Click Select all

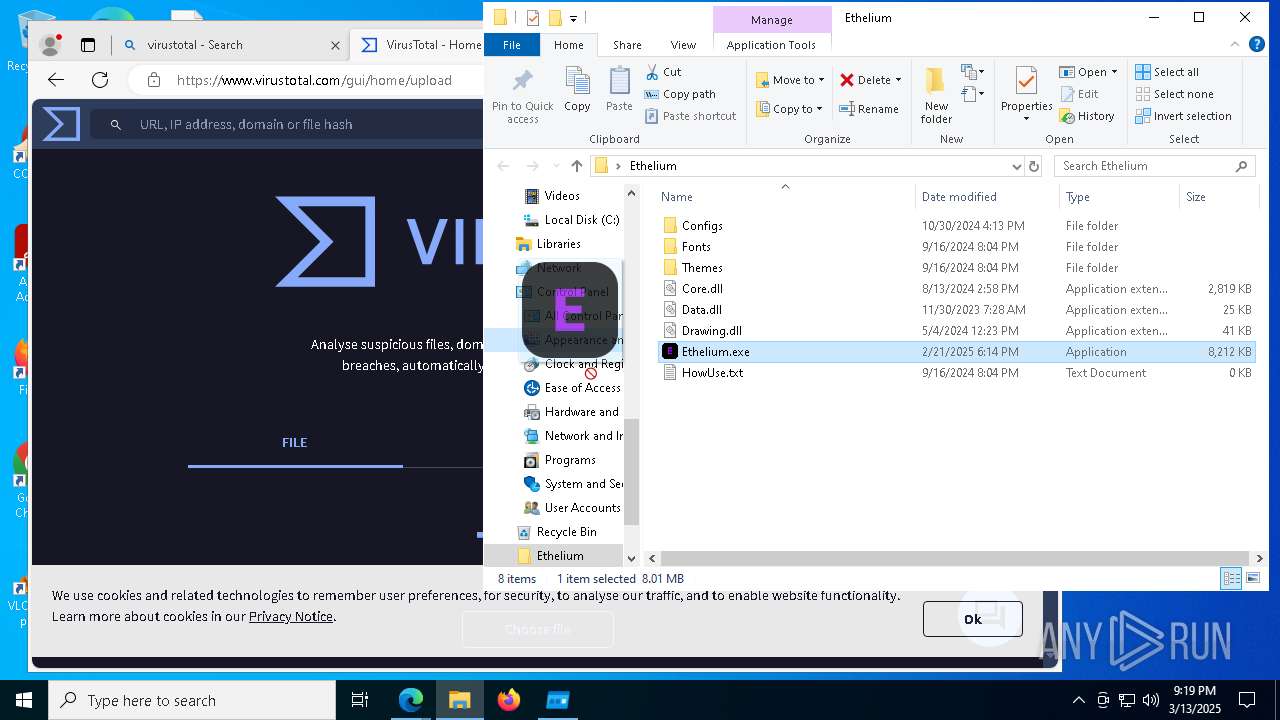pyautogui.click(x=1167, y=72)
